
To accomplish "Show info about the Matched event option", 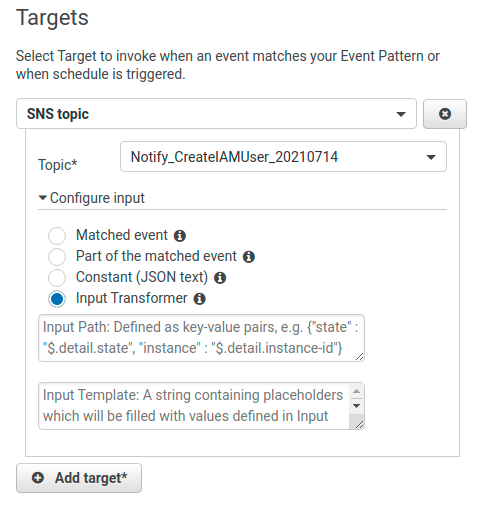I will point(180,236).
